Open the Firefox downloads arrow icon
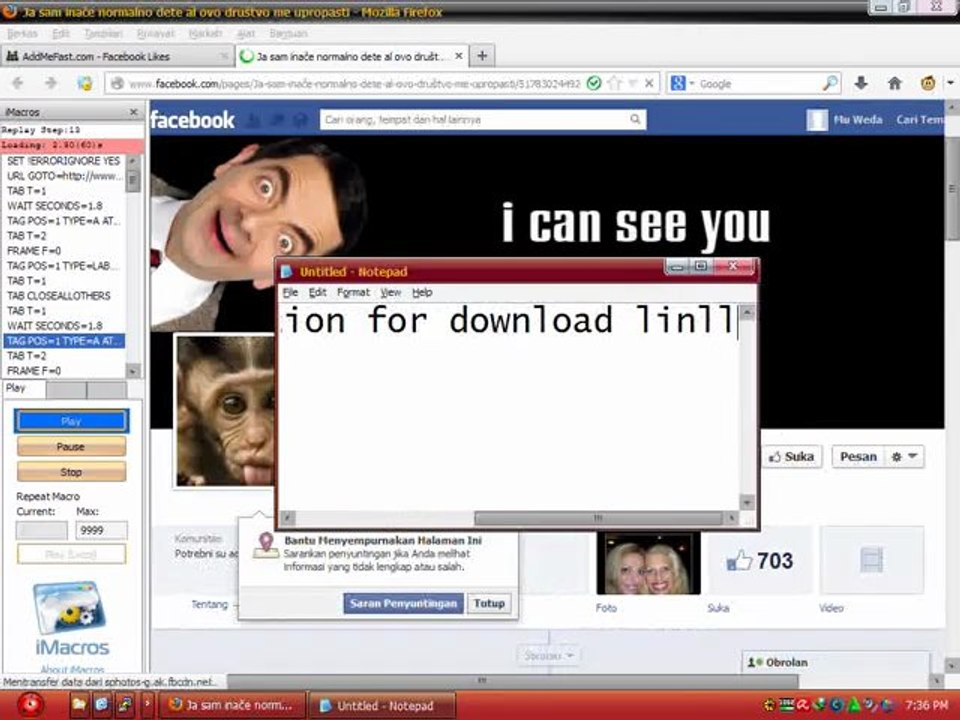Viewport: 960px width, 720px height. pyautogui.click(x=861, y=83)
